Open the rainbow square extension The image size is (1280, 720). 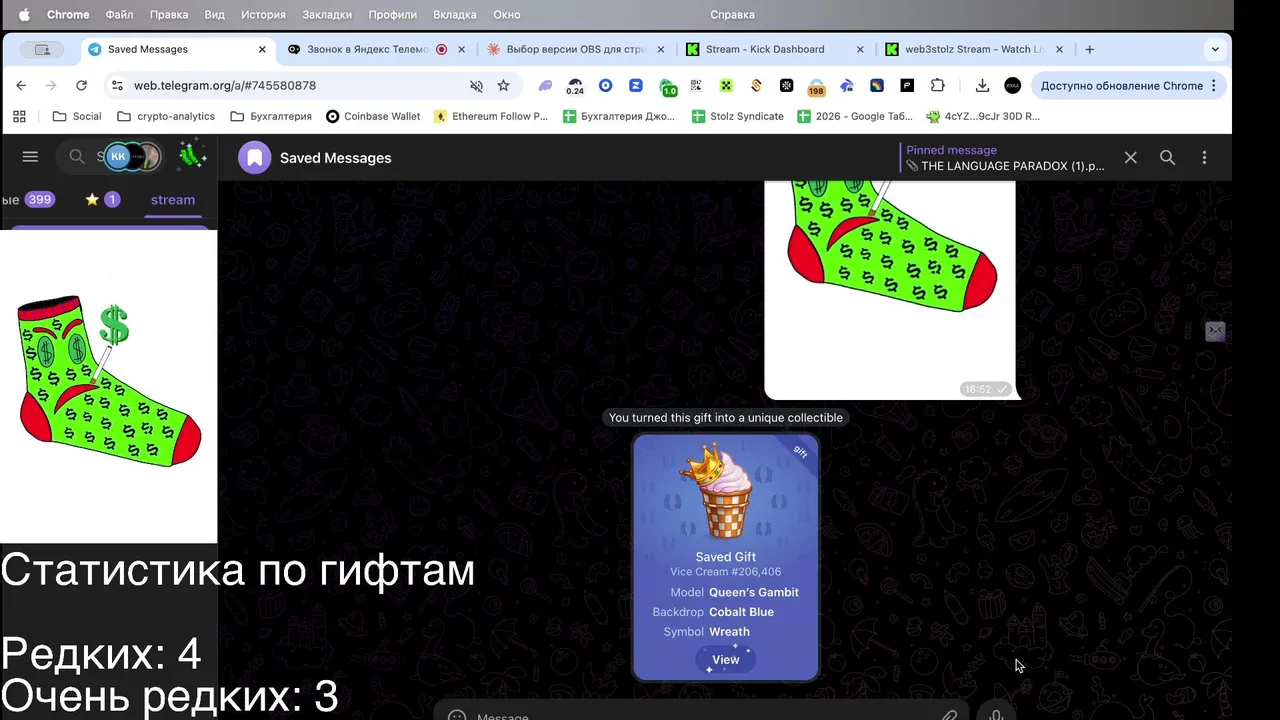[x=877, y=86]
